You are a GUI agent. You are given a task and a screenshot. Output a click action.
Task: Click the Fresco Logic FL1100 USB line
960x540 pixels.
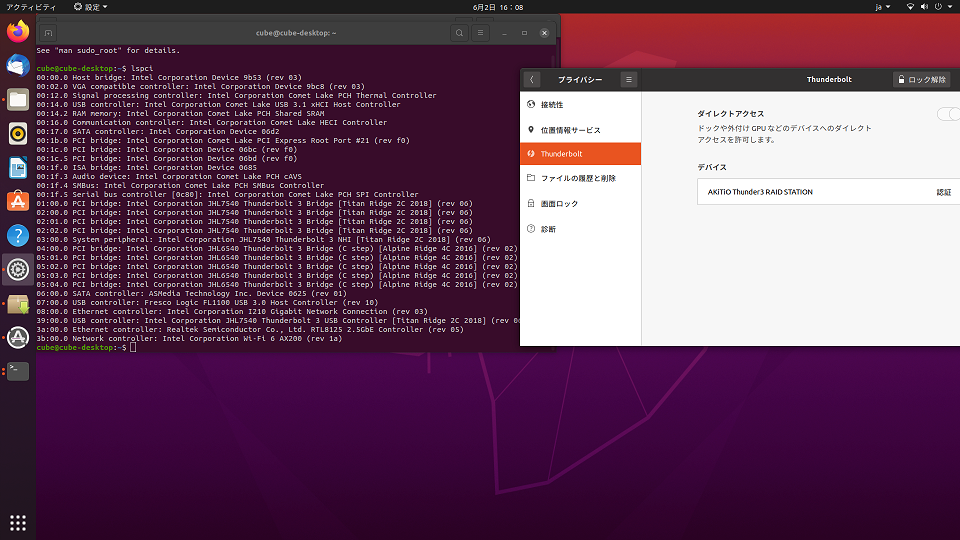pyautogui.click(x=207, y=302)
